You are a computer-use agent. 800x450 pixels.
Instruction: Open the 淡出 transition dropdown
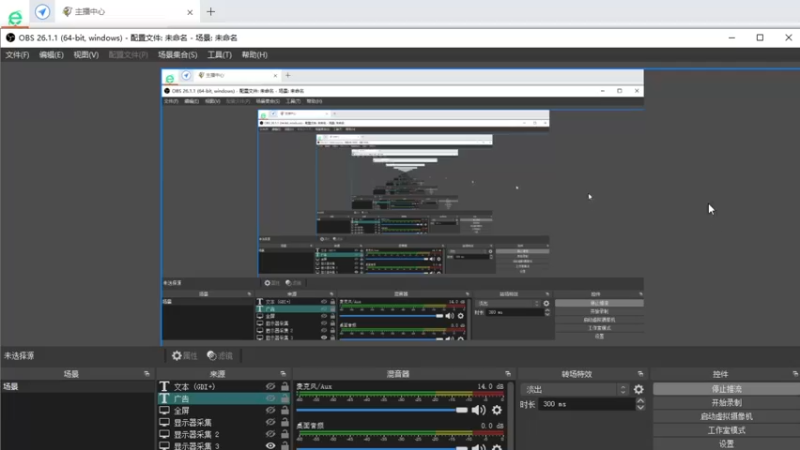pyautogui.click(x=575, y=390)
